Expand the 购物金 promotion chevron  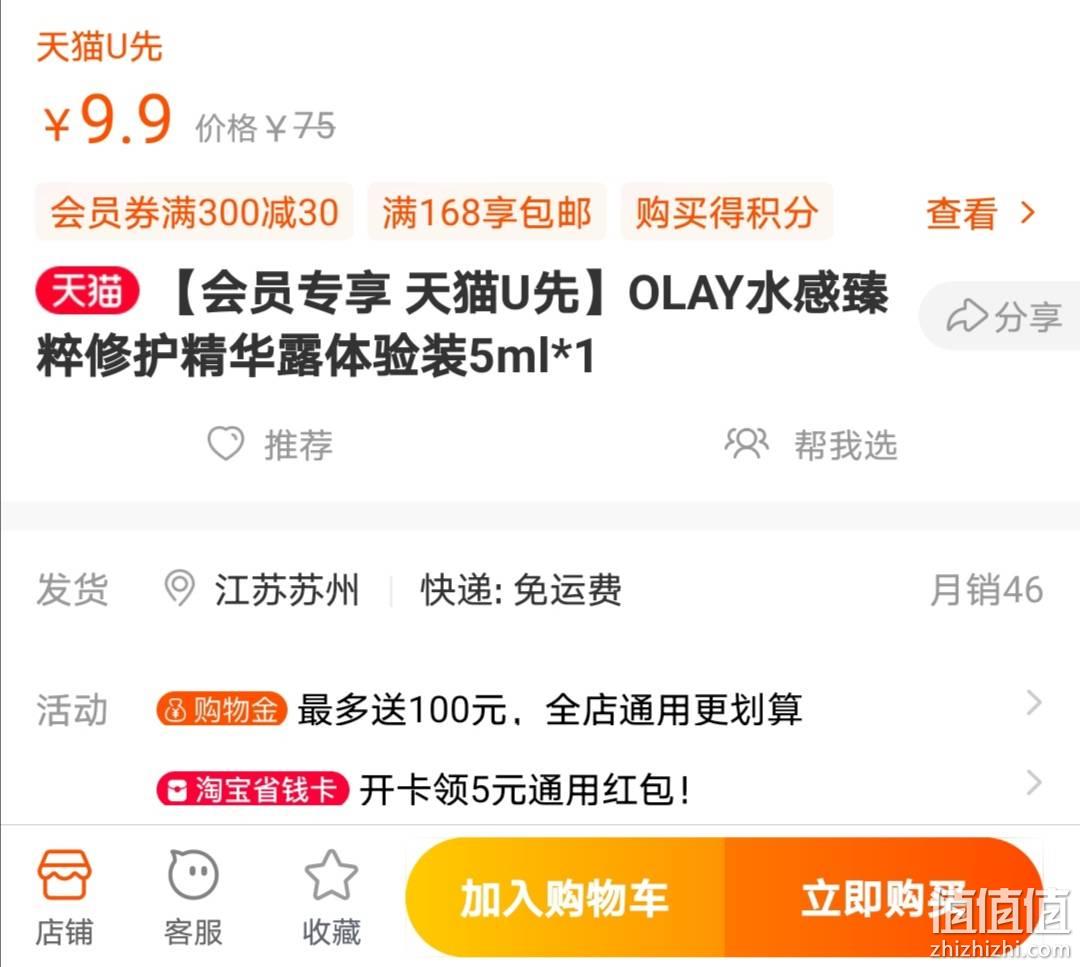(x=1033, y=703)
